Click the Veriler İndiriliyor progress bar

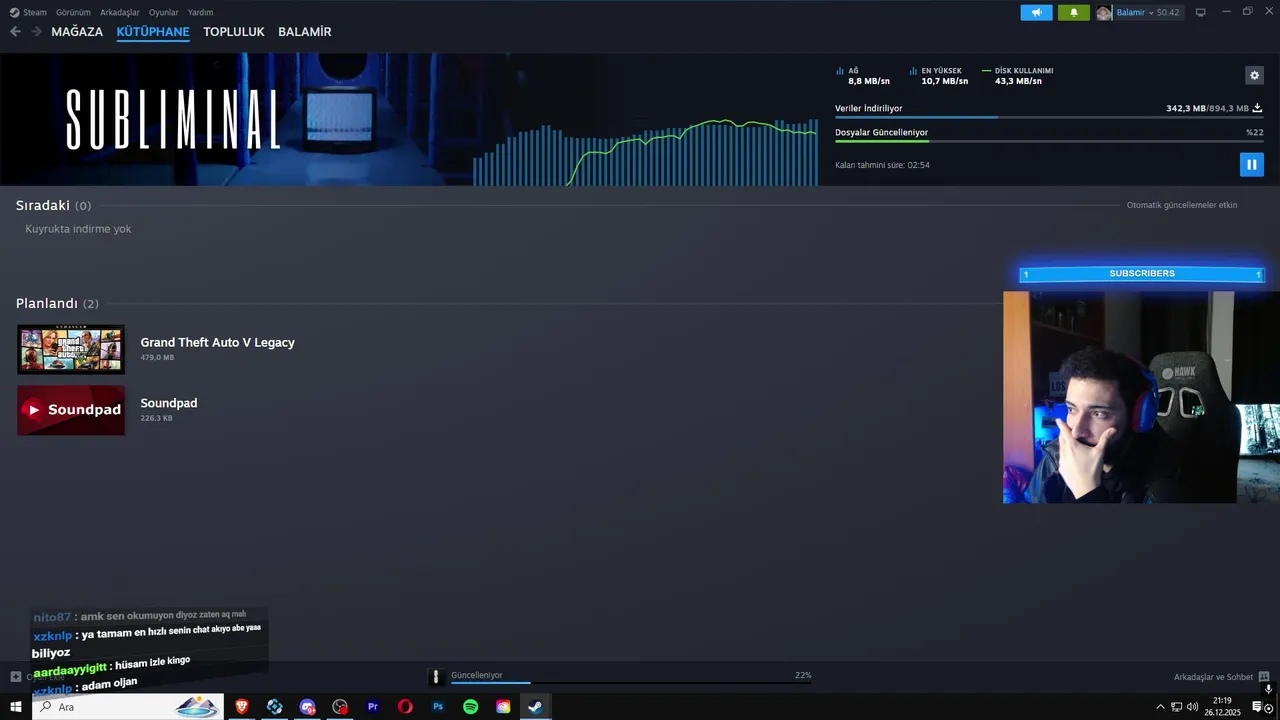pyautogui.click(x=1049, y=117)
